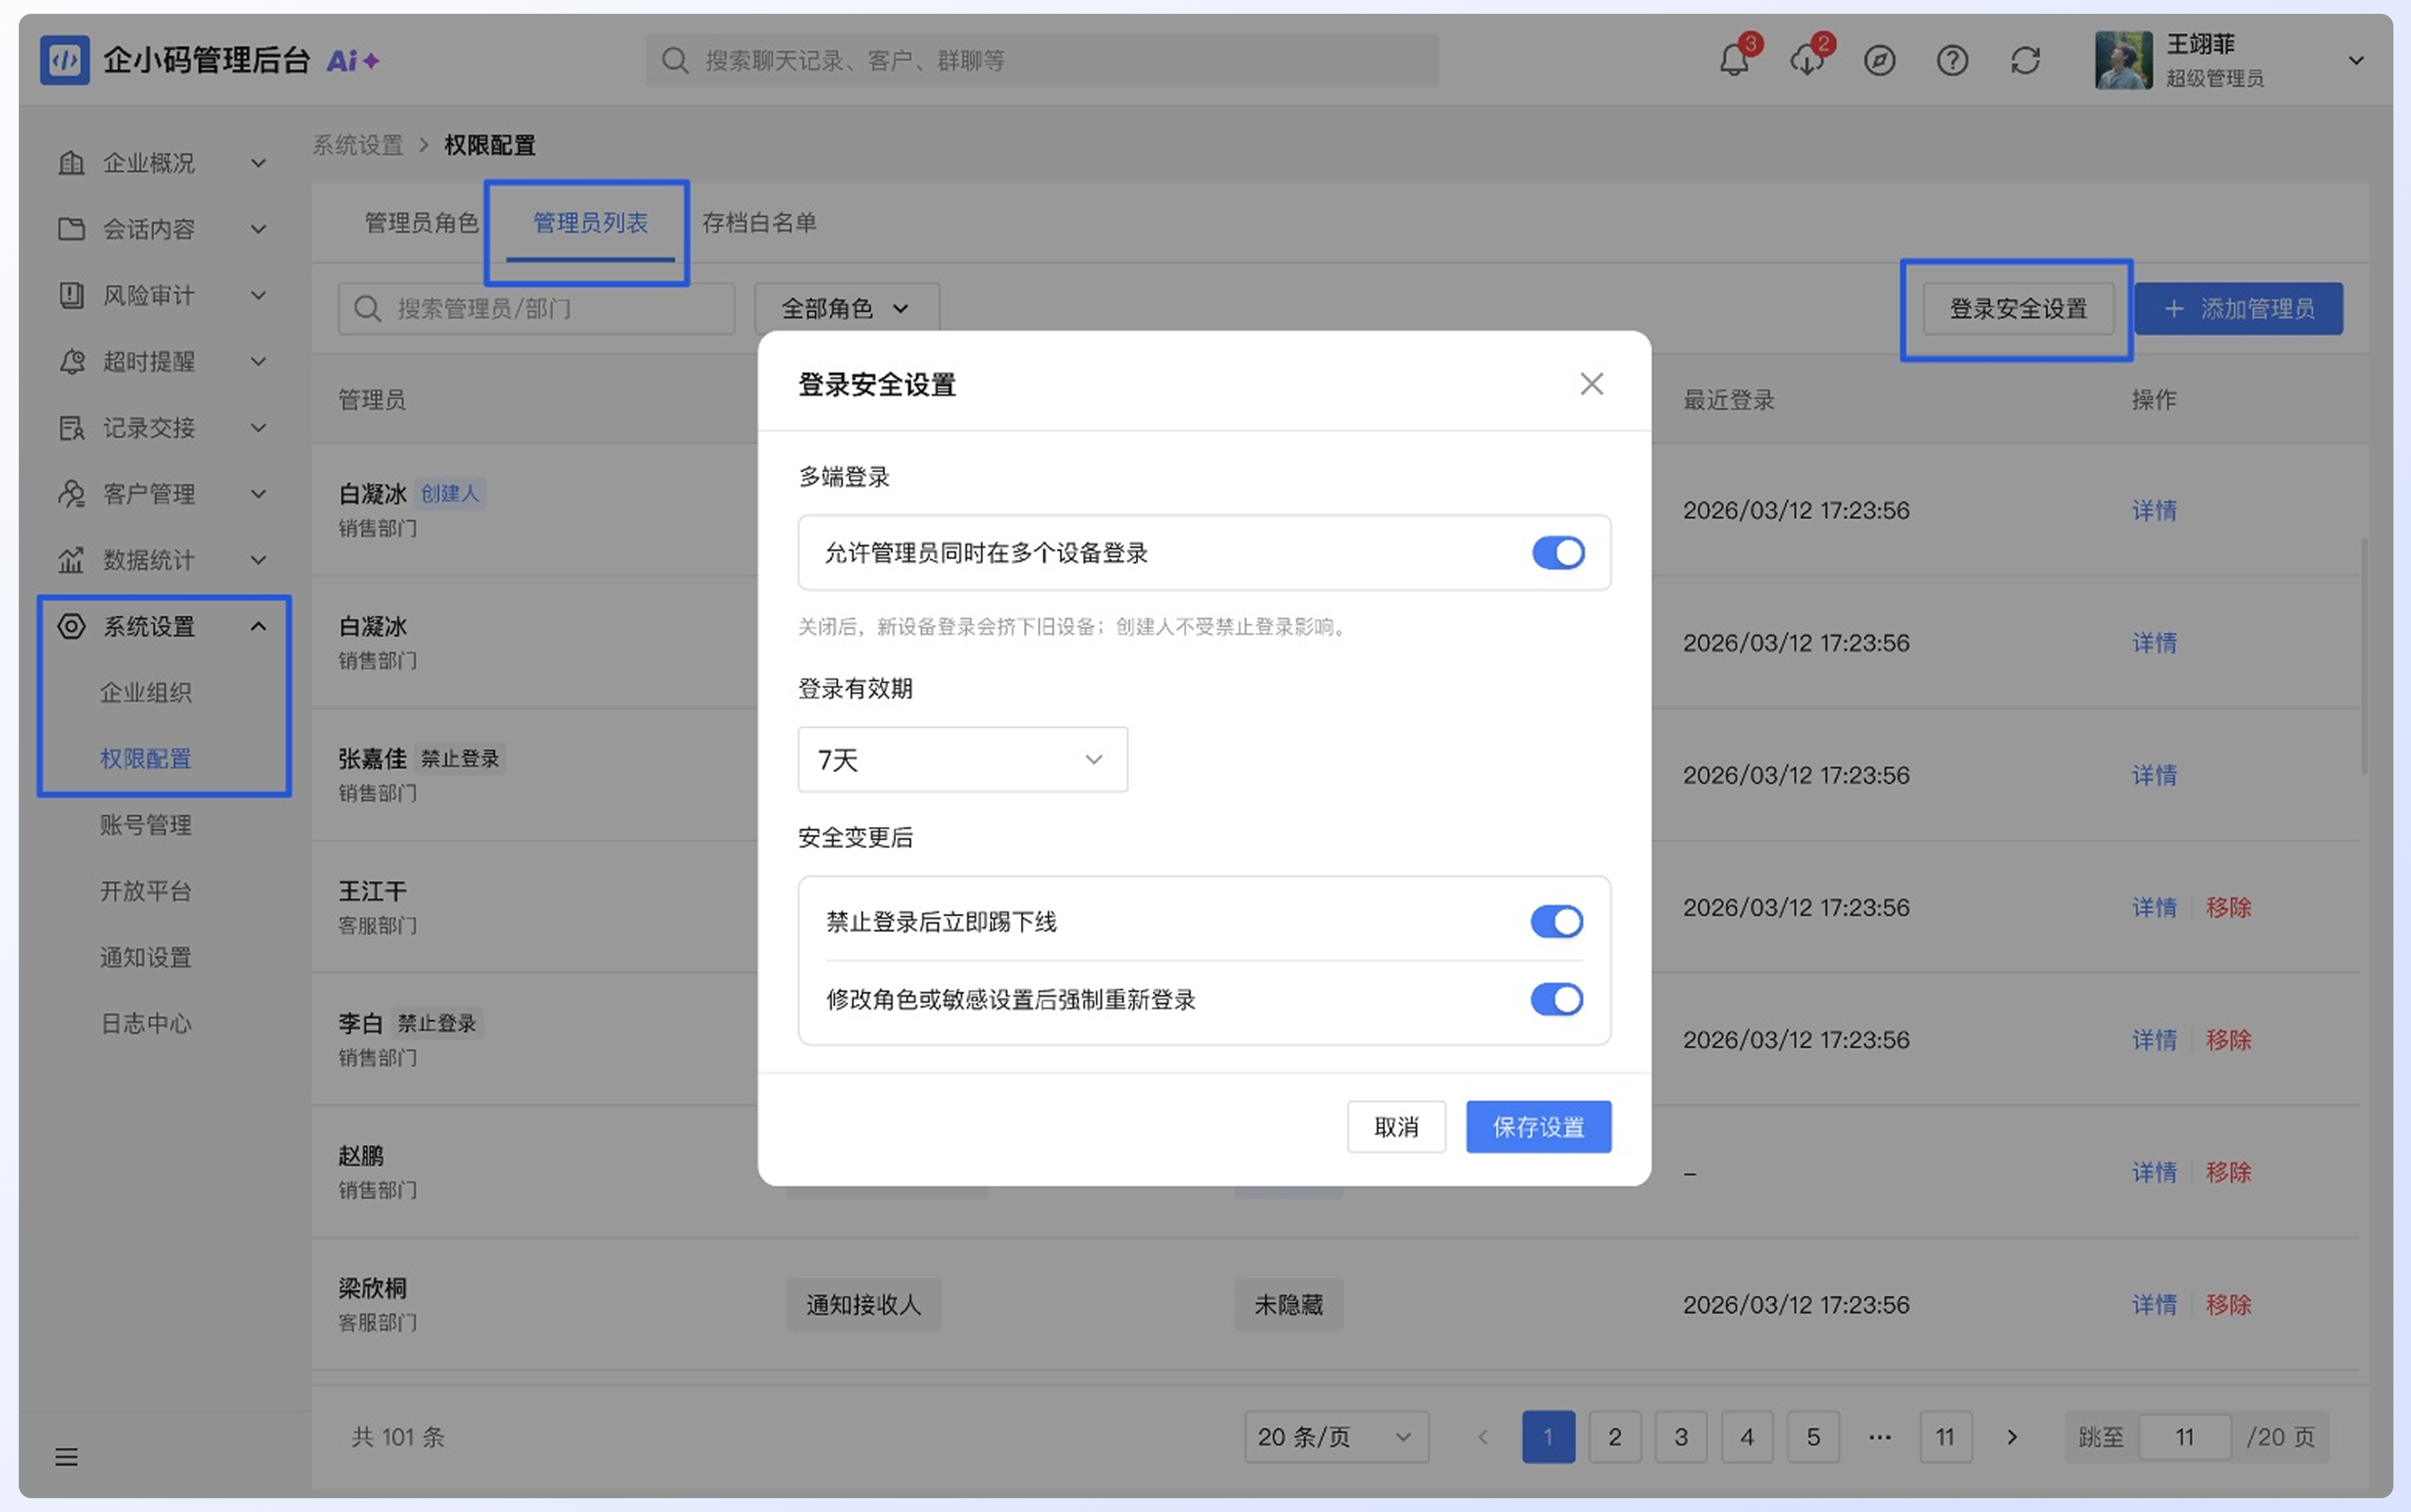Click the 记录交接 sidebar icon

[71, 428]
